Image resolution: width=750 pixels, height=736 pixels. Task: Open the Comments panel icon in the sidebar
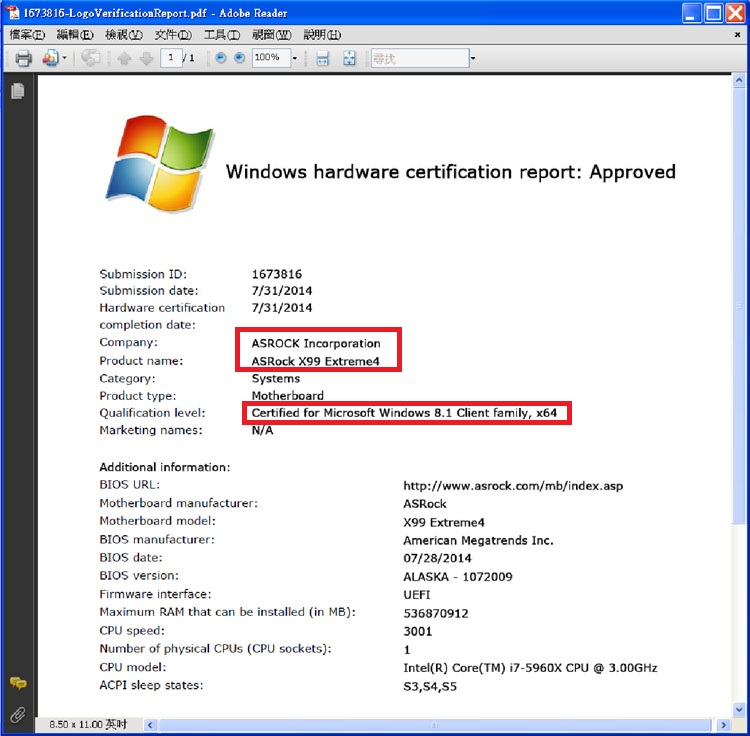(x=18, y=683)
